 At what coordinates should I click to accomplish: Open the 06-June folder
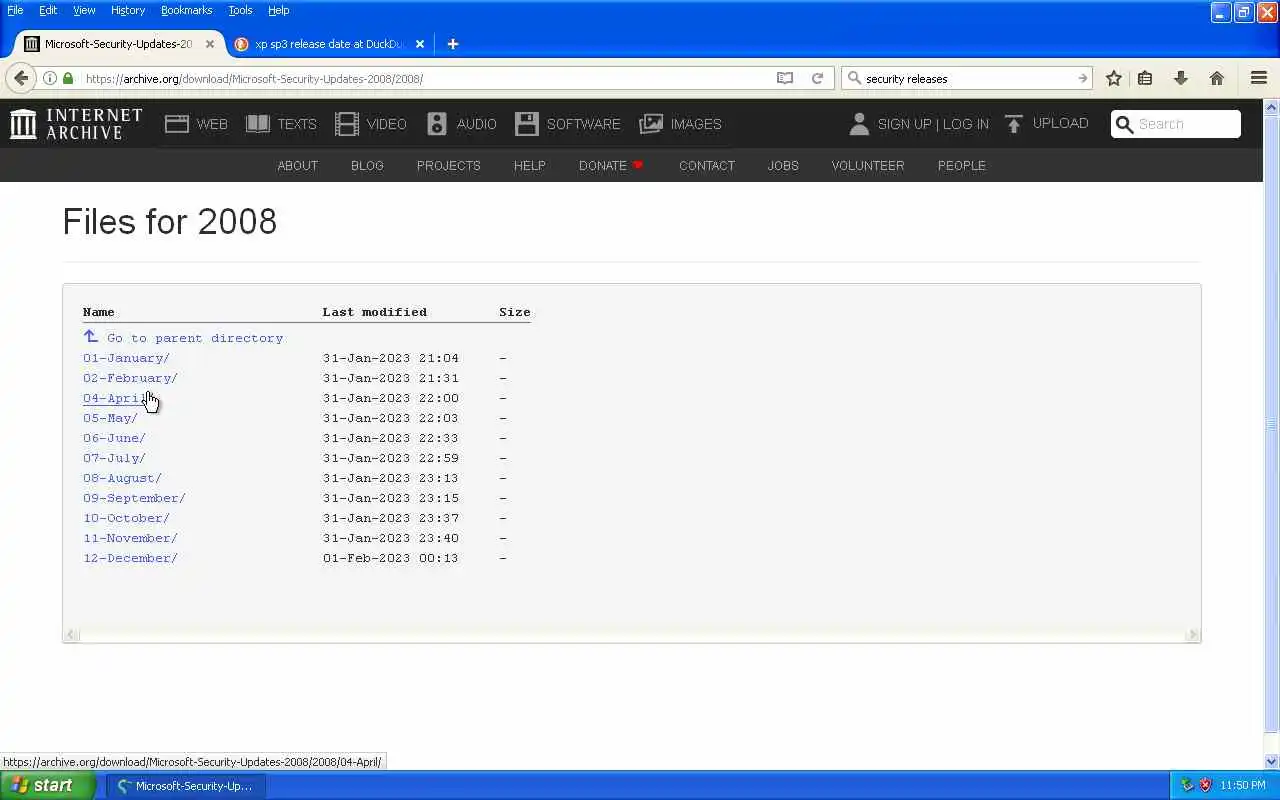coord(114,438)
